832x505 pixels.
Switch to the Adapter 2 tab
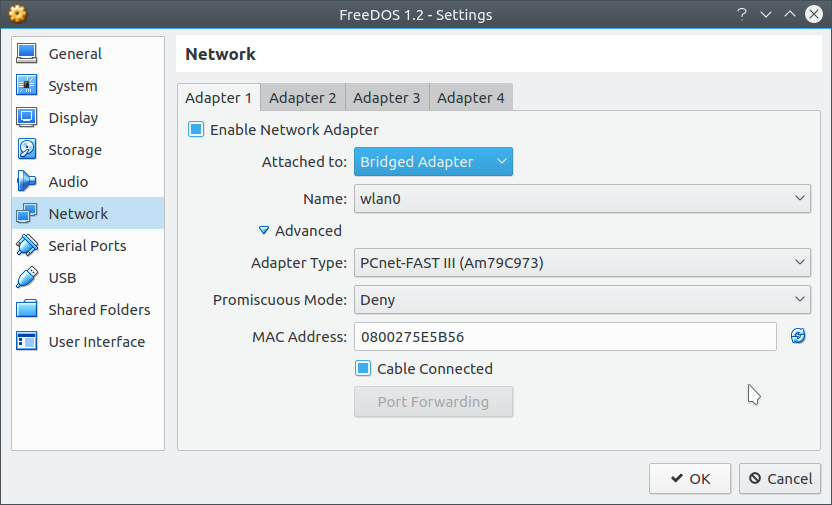tap(302, 98)
